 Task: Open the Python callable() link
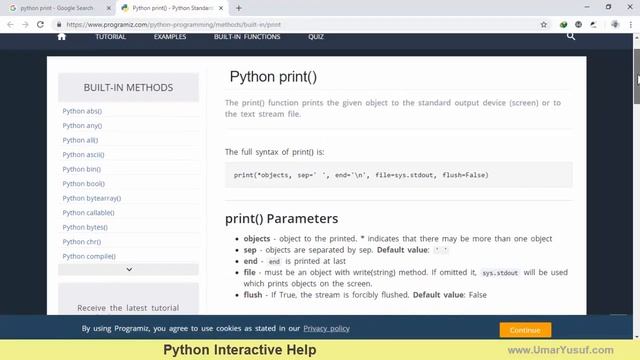click(88, 213)
